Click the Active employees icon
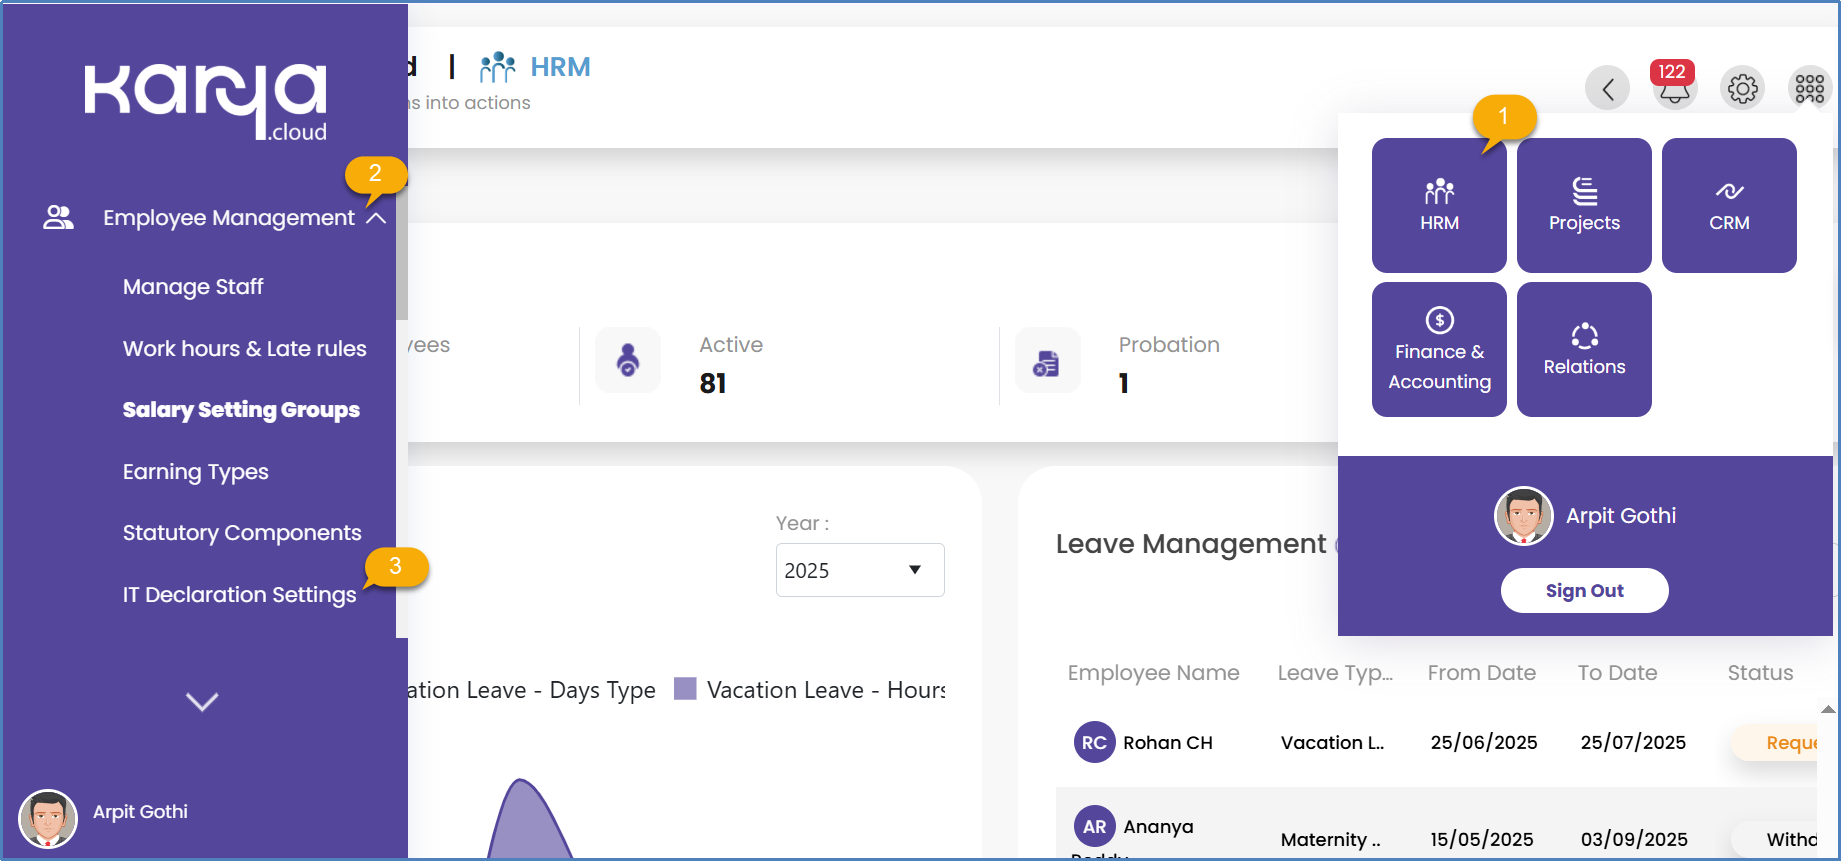The height and width of the screenshot is (862, 1841). 628,360
